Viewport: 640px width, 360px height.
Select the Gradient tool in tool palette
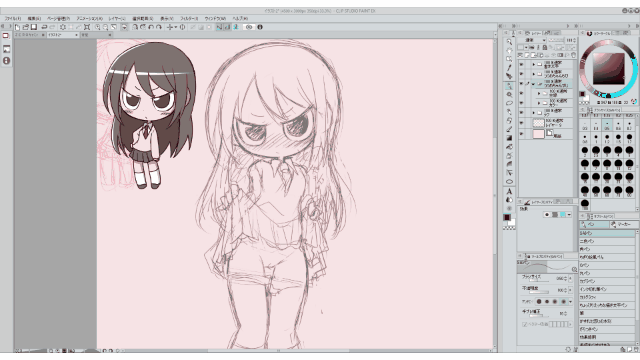(x=509, y=138)
